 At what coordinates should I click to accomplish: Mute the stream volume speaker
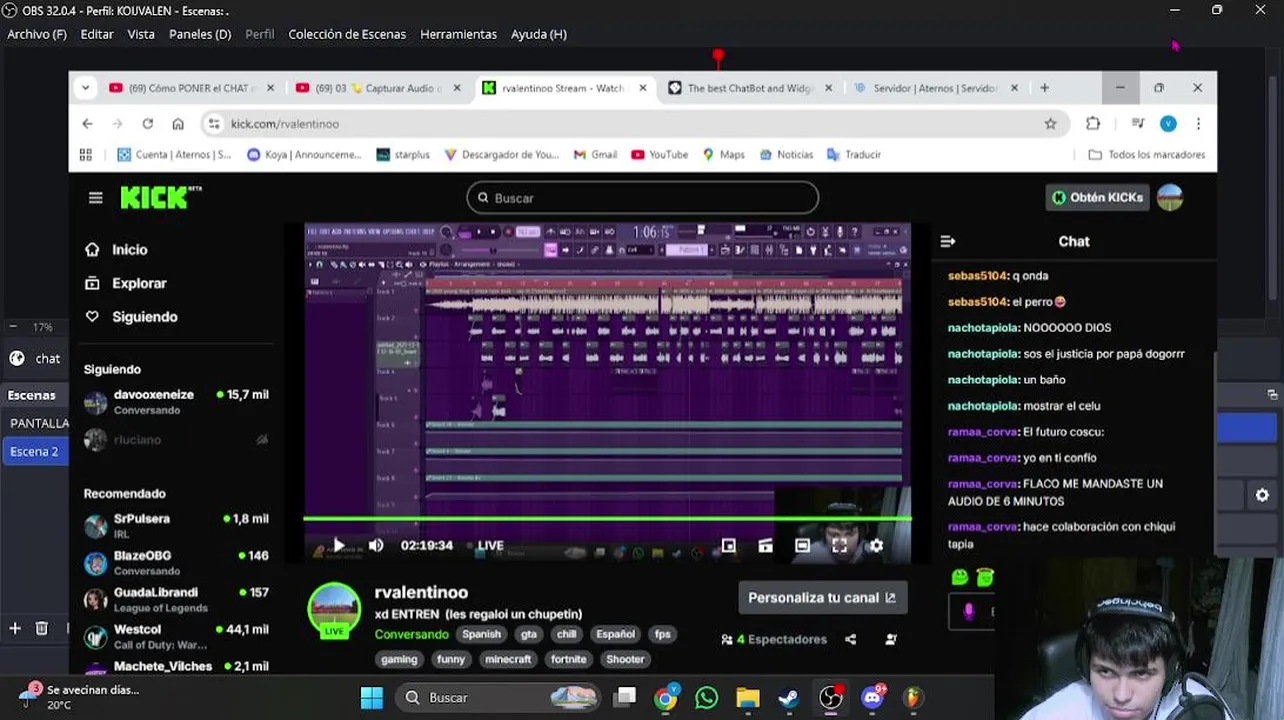click(x=376, y=545)
